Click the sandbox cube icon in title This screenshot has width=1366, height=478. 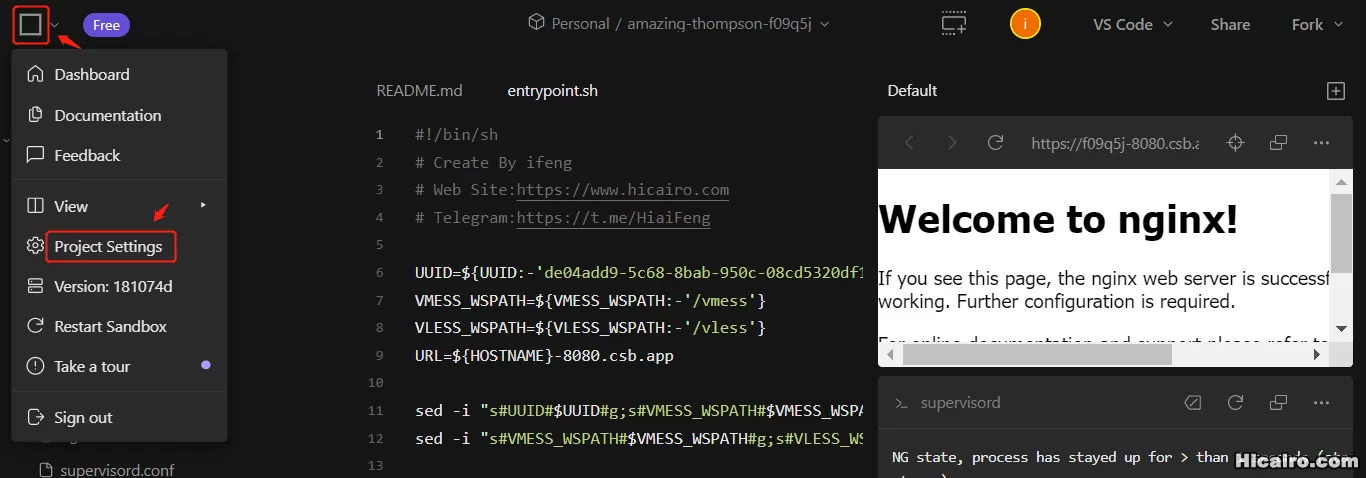(537, 24)
